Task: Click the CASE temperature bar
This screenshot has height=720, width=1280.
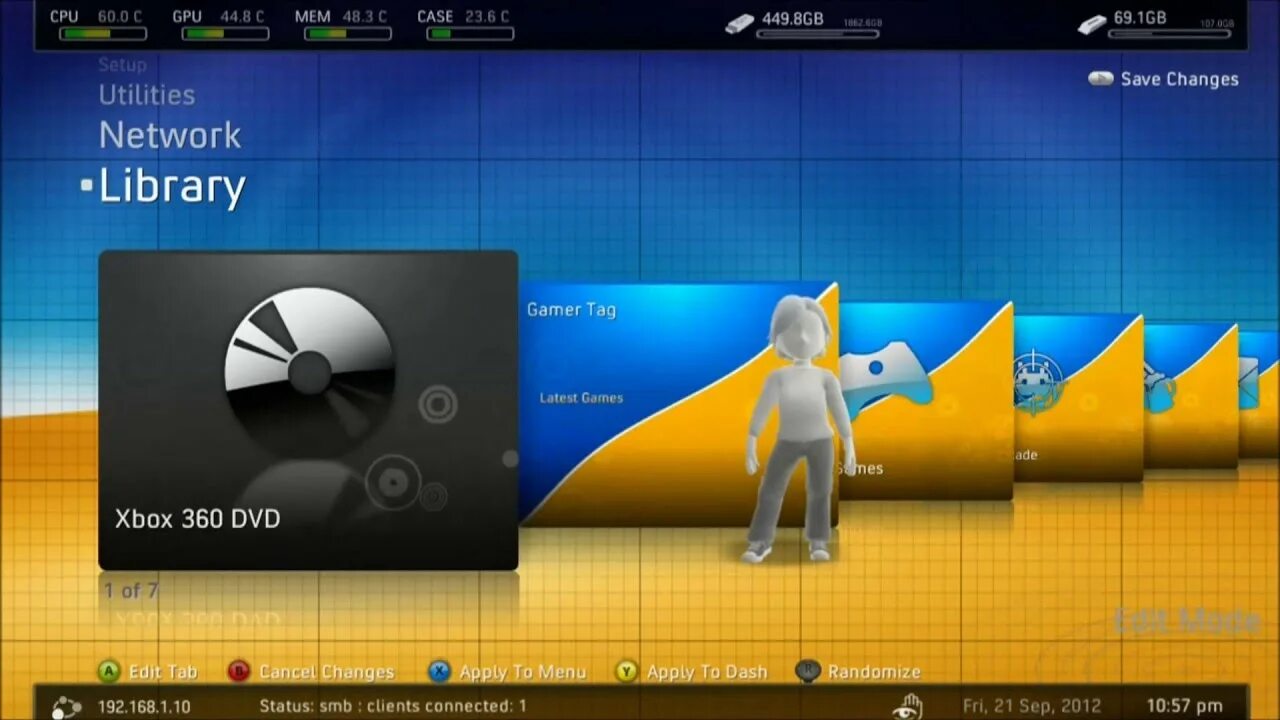Action: coord(470,34)
